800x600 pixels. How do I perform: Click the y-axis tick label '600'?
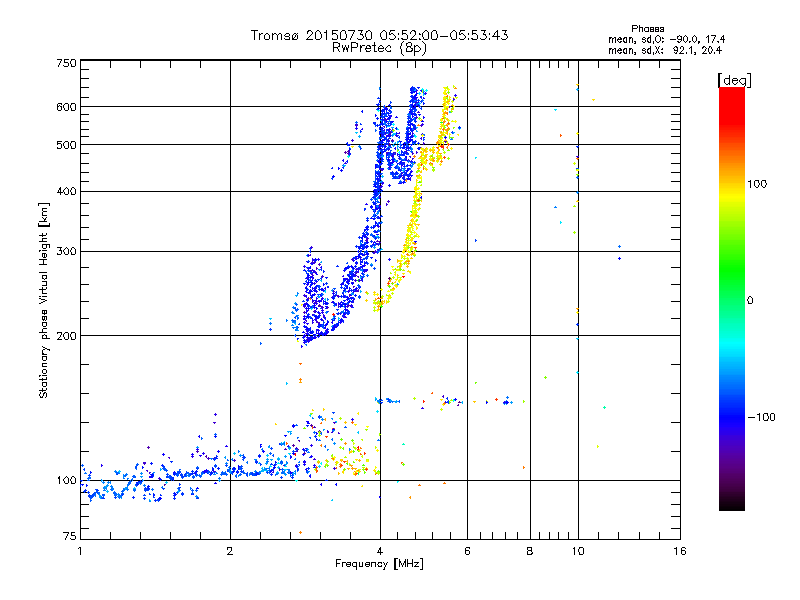pos(67,107)
